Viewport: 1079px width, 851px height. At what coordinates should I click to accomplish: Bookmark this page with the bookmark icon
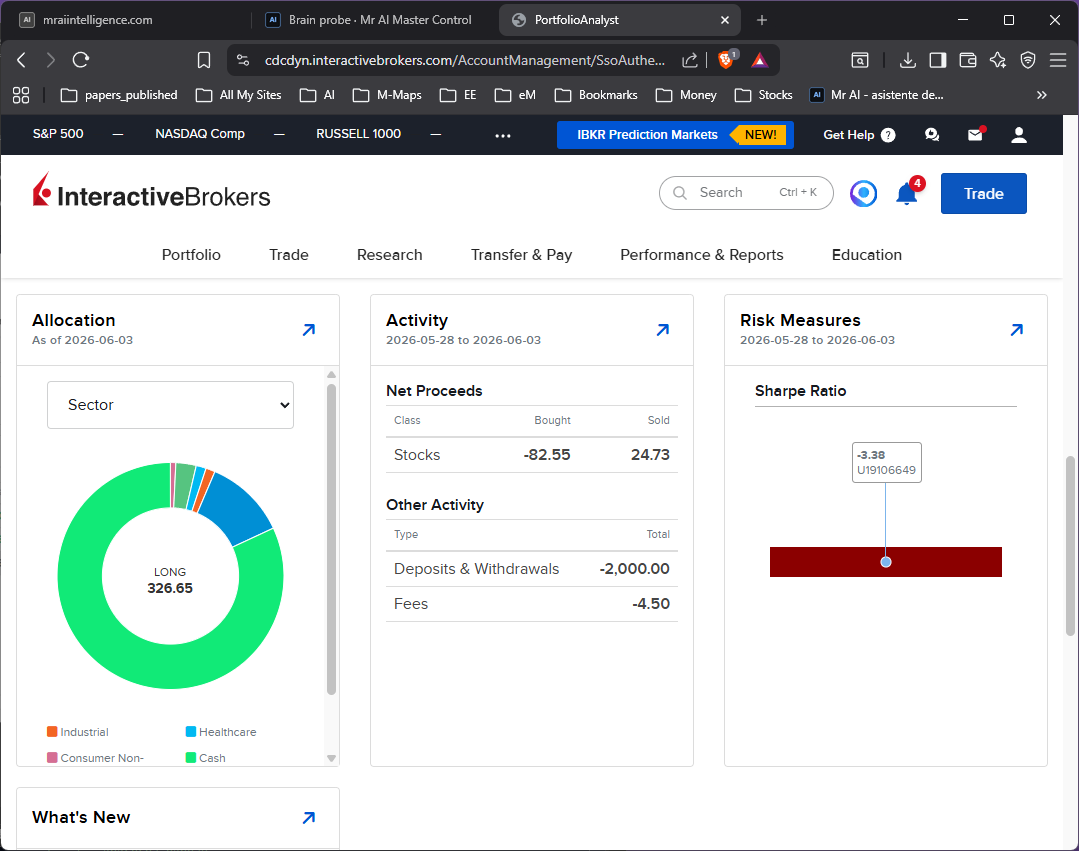click(x=204, y=60)
